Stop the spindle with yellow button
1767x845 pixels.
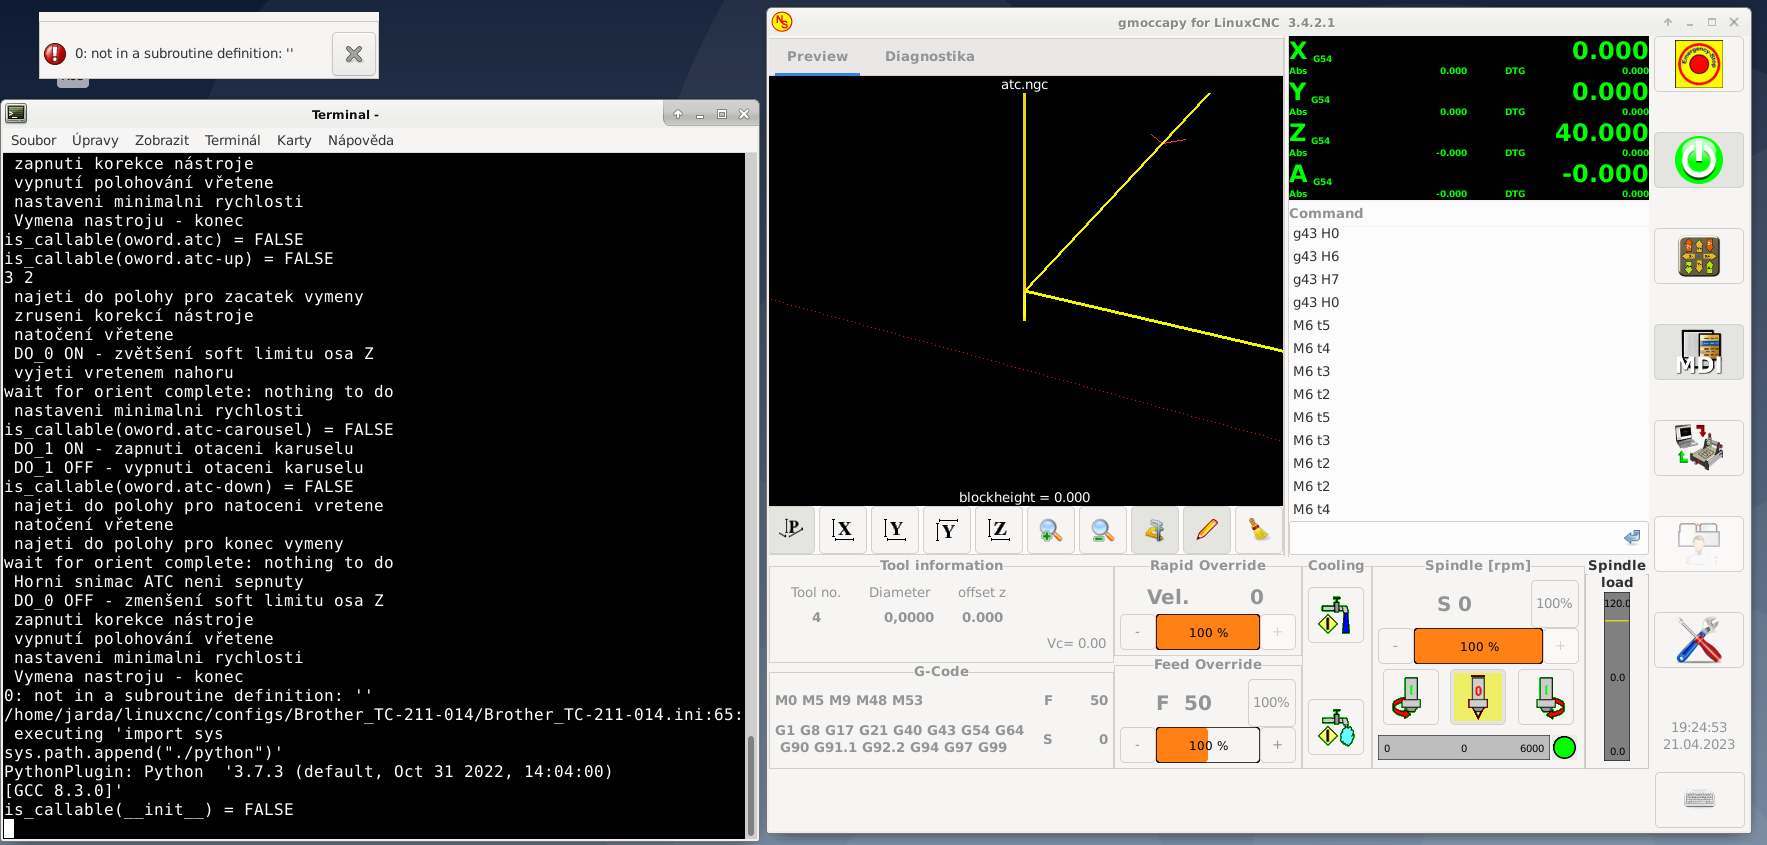pyautogui.click(x=1477, y=697)
